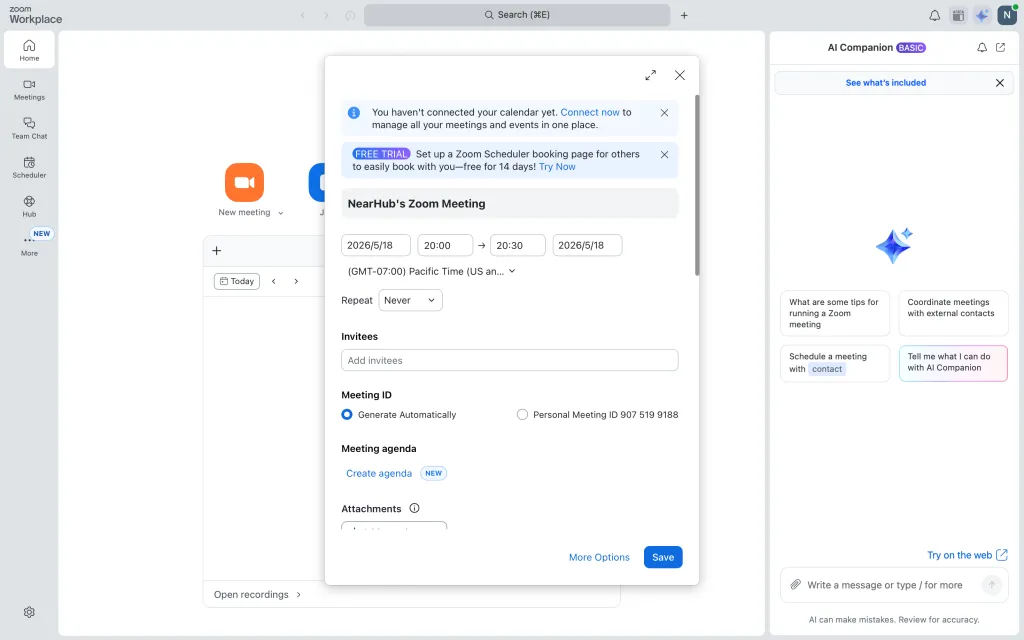Open the Home tab in sidebar

(x=29, y=50)
